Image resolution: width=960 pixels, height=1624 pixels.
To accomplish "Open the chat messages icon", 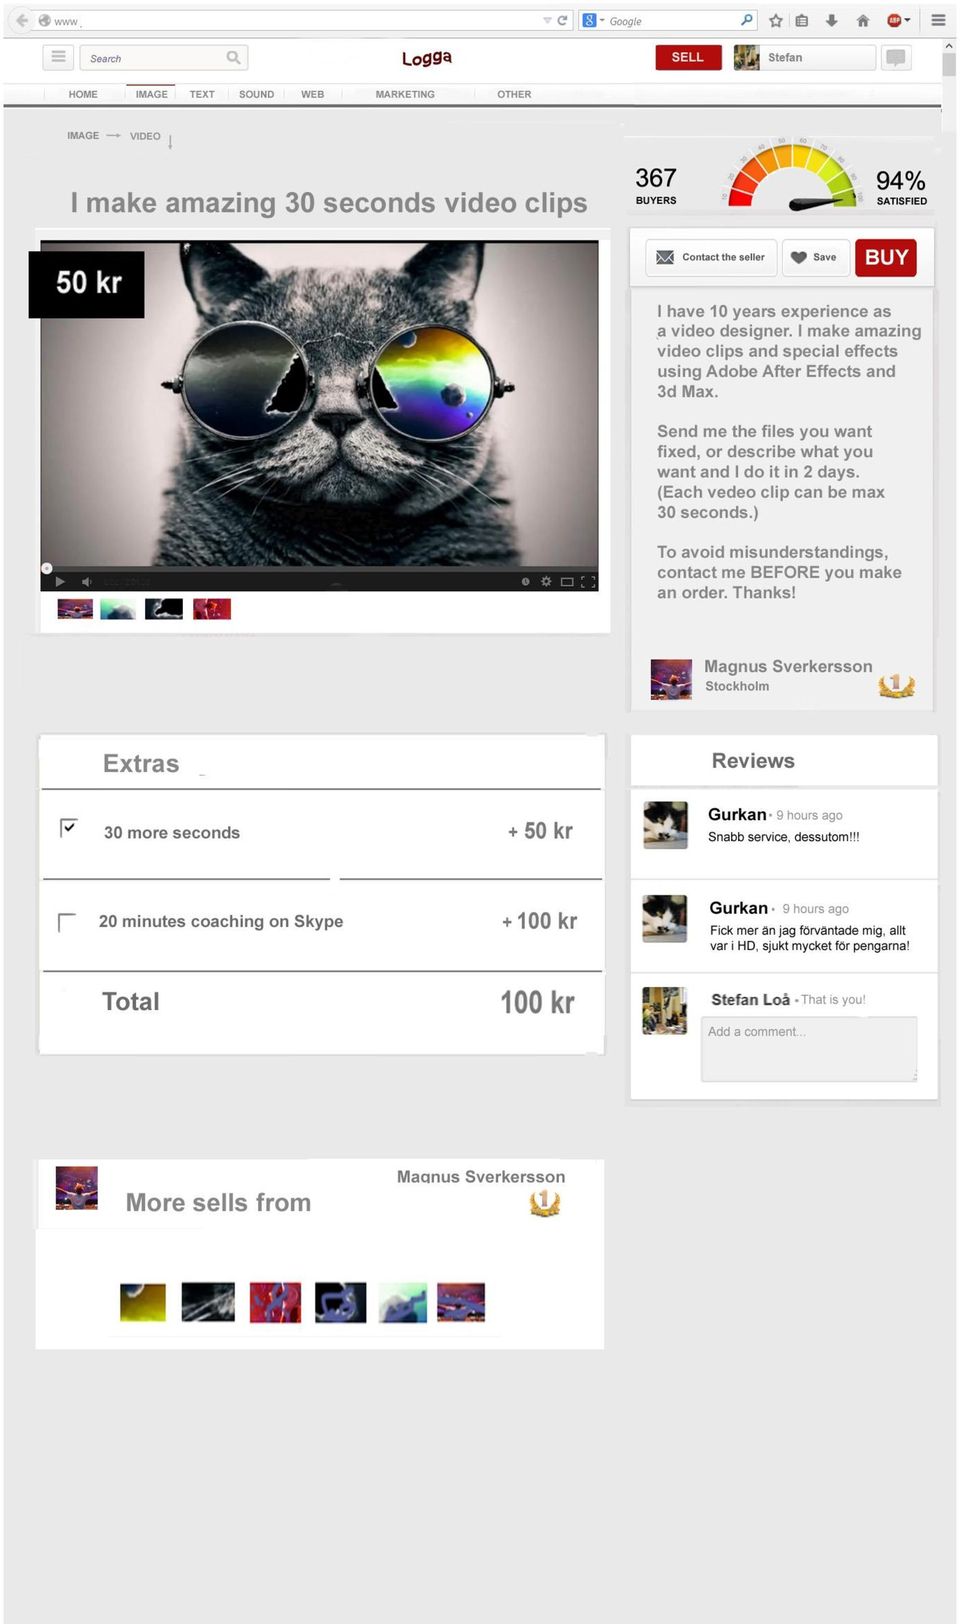I will [896, 57].
